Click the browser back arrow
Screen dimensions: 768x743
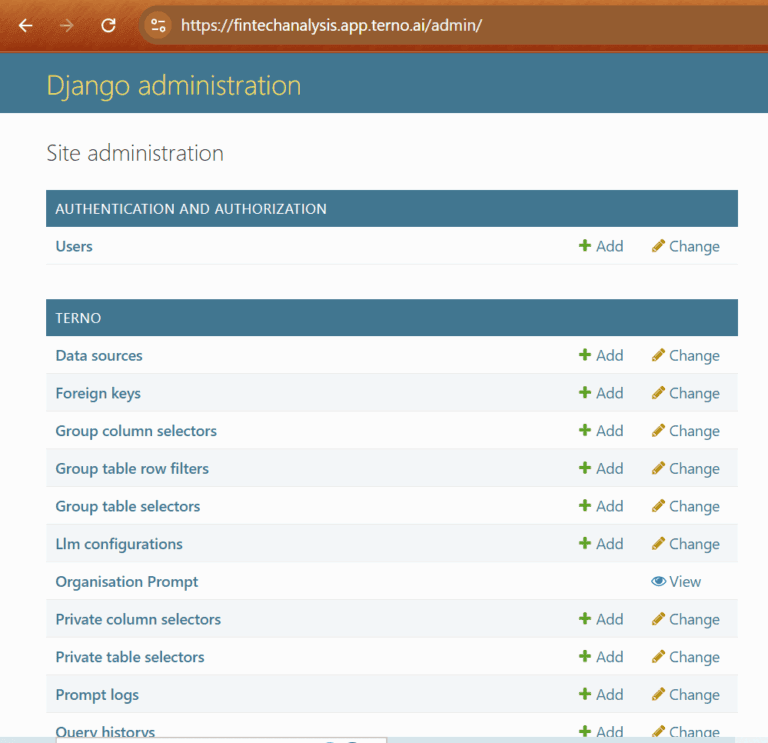(x=26, y=26)
